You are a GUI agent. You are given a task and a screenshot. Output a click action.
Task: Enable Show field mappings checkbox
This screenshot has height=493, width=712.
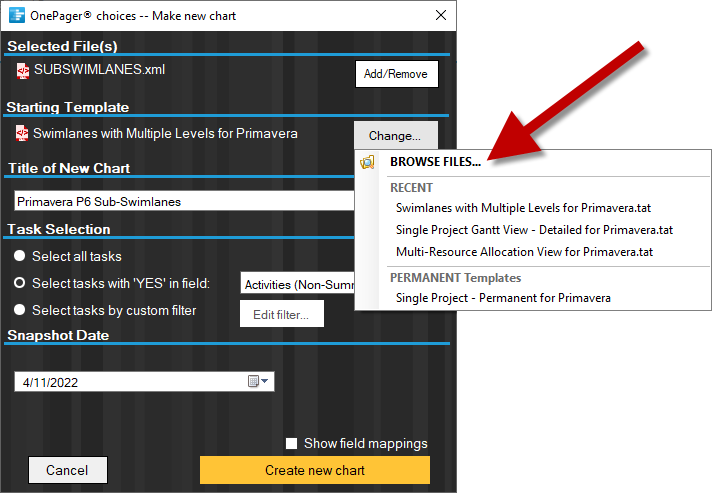[x=292, y=444]
